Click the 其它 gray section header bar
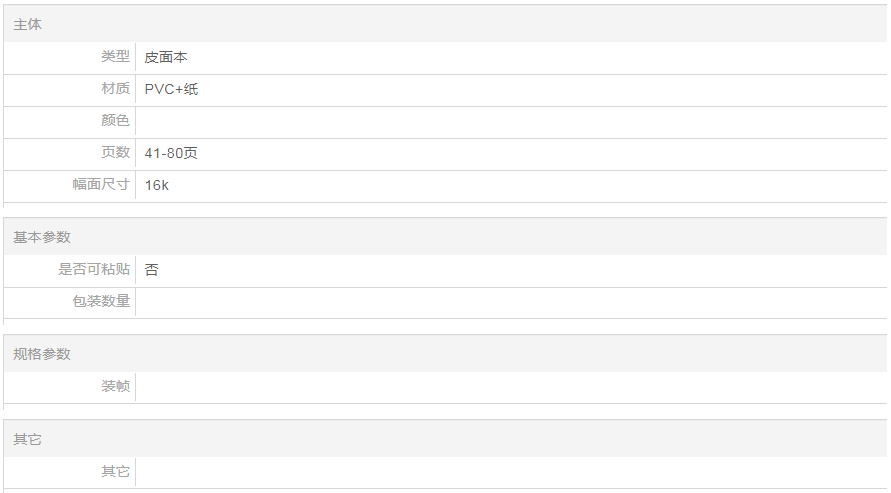The image size is (891, 493). tap(445, 439)
